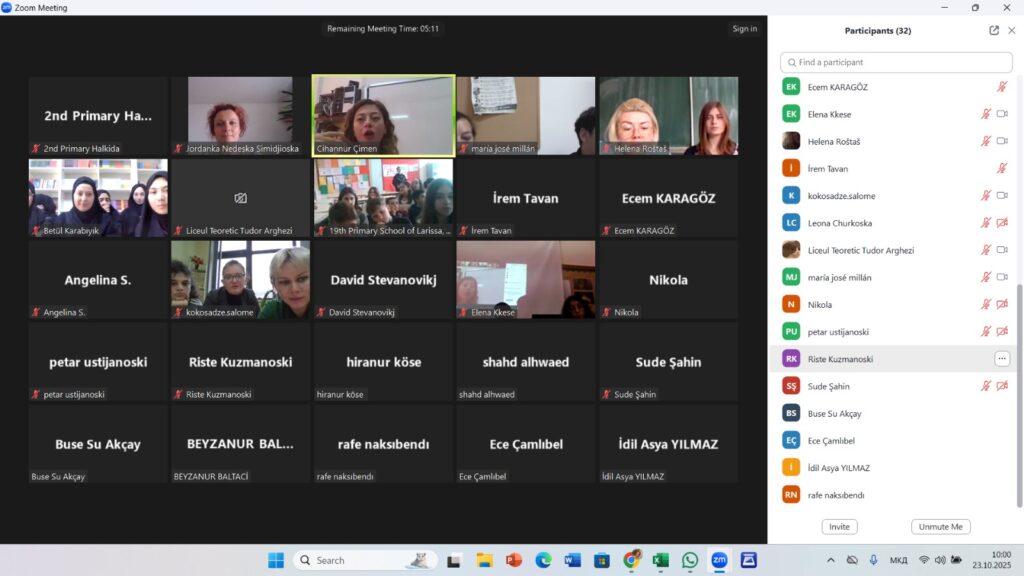Click Leona Churkoska's disabled camera icon

pyautogui.click(x=1002, y=222)
